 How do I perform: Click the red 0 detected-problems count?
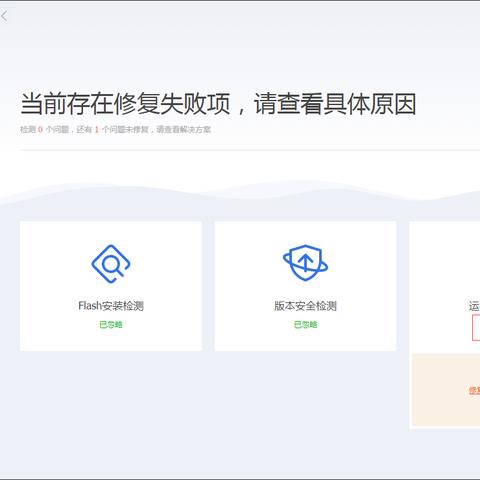tap(40, 129)
